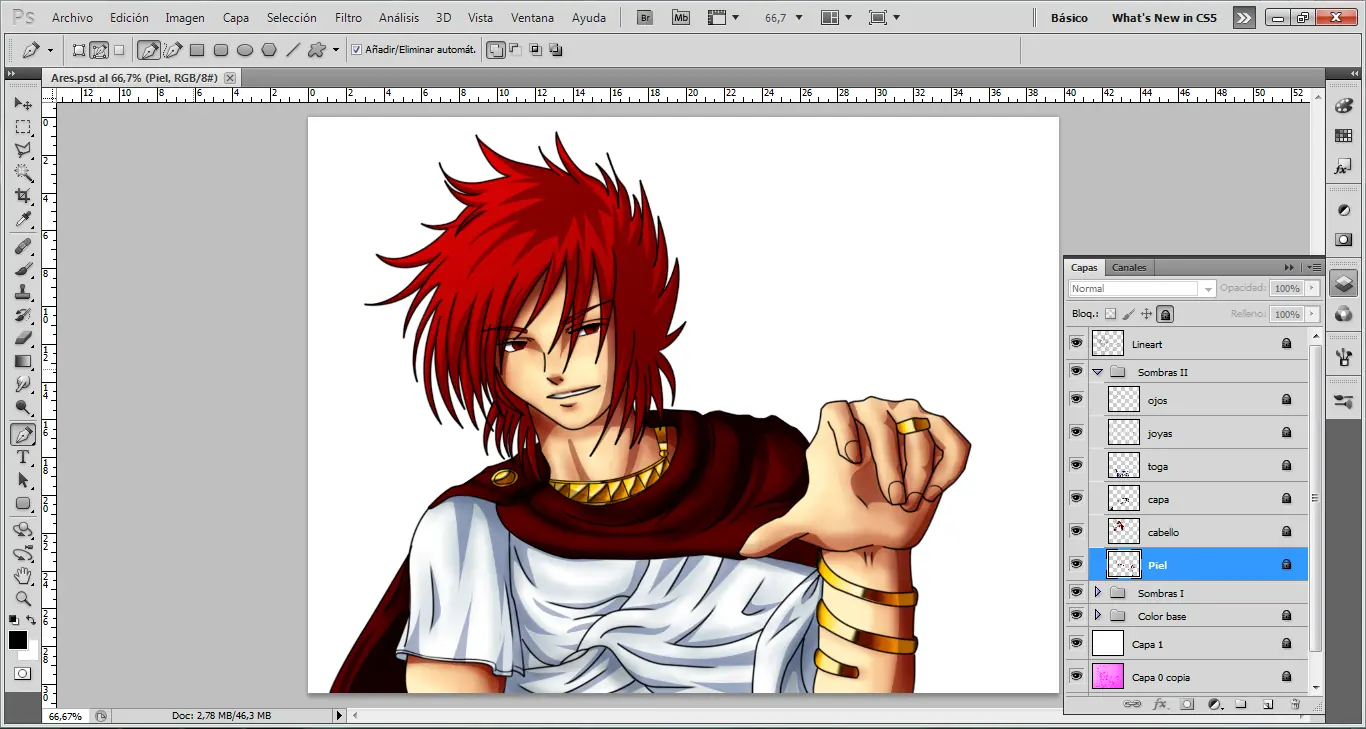Select What's New in CS5 workspace
Viewport: 1366px width, 729px height.
pos(1164,18)
